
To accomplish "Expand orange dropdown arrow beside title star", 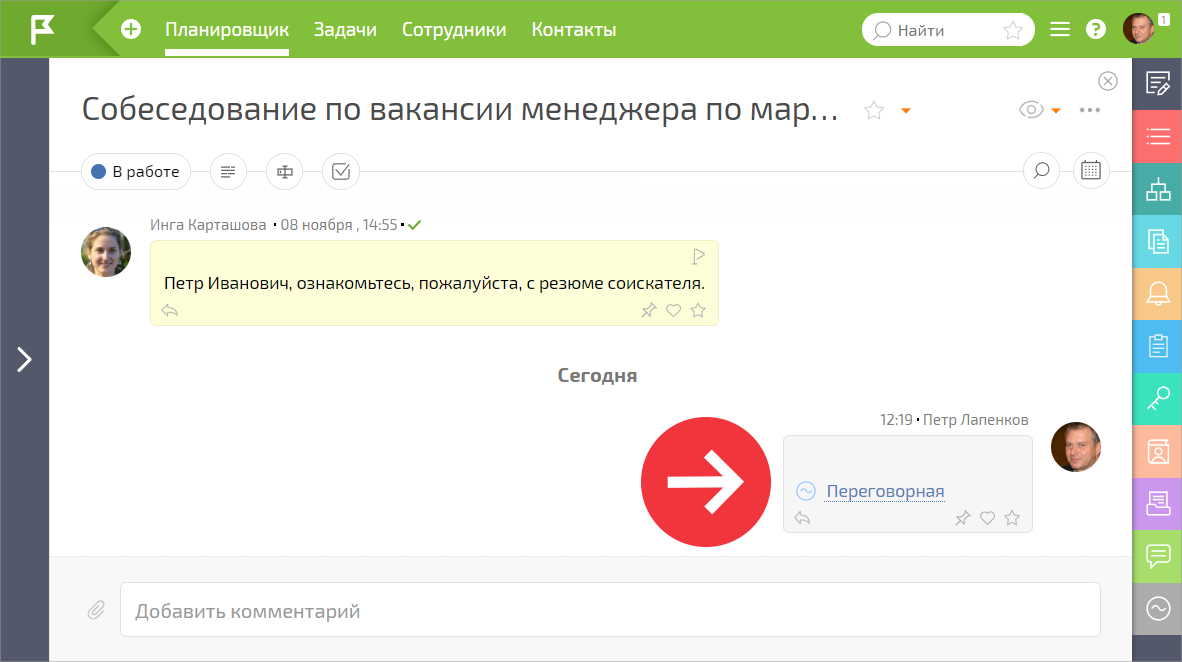I will (x=906, y=111).
